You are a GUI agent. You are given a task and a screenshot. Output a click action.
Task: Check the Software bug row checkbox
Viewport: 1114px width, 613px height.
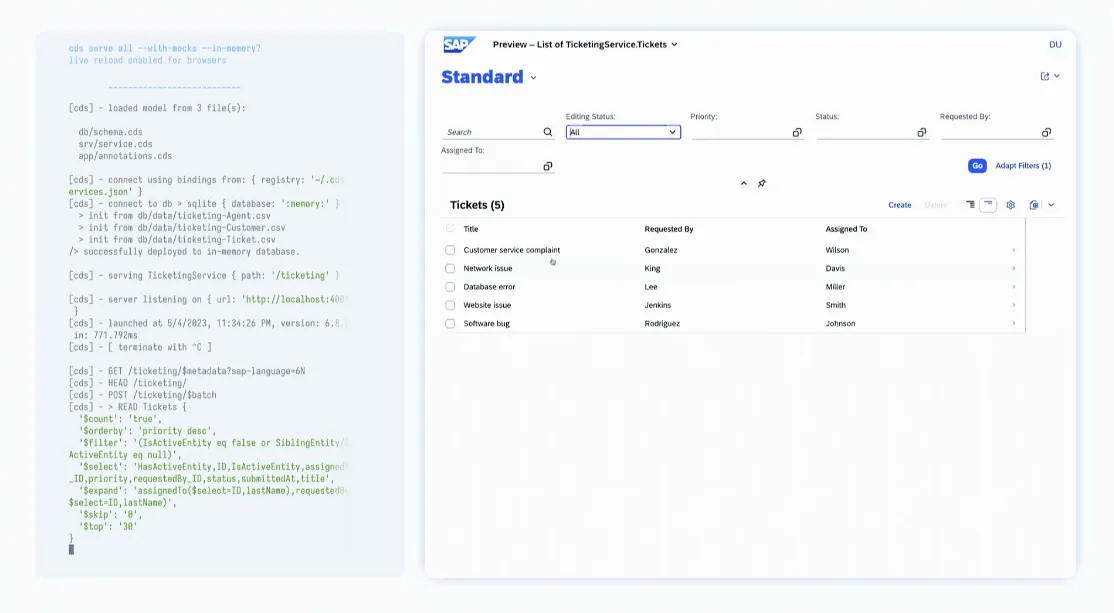click(450, 323)
